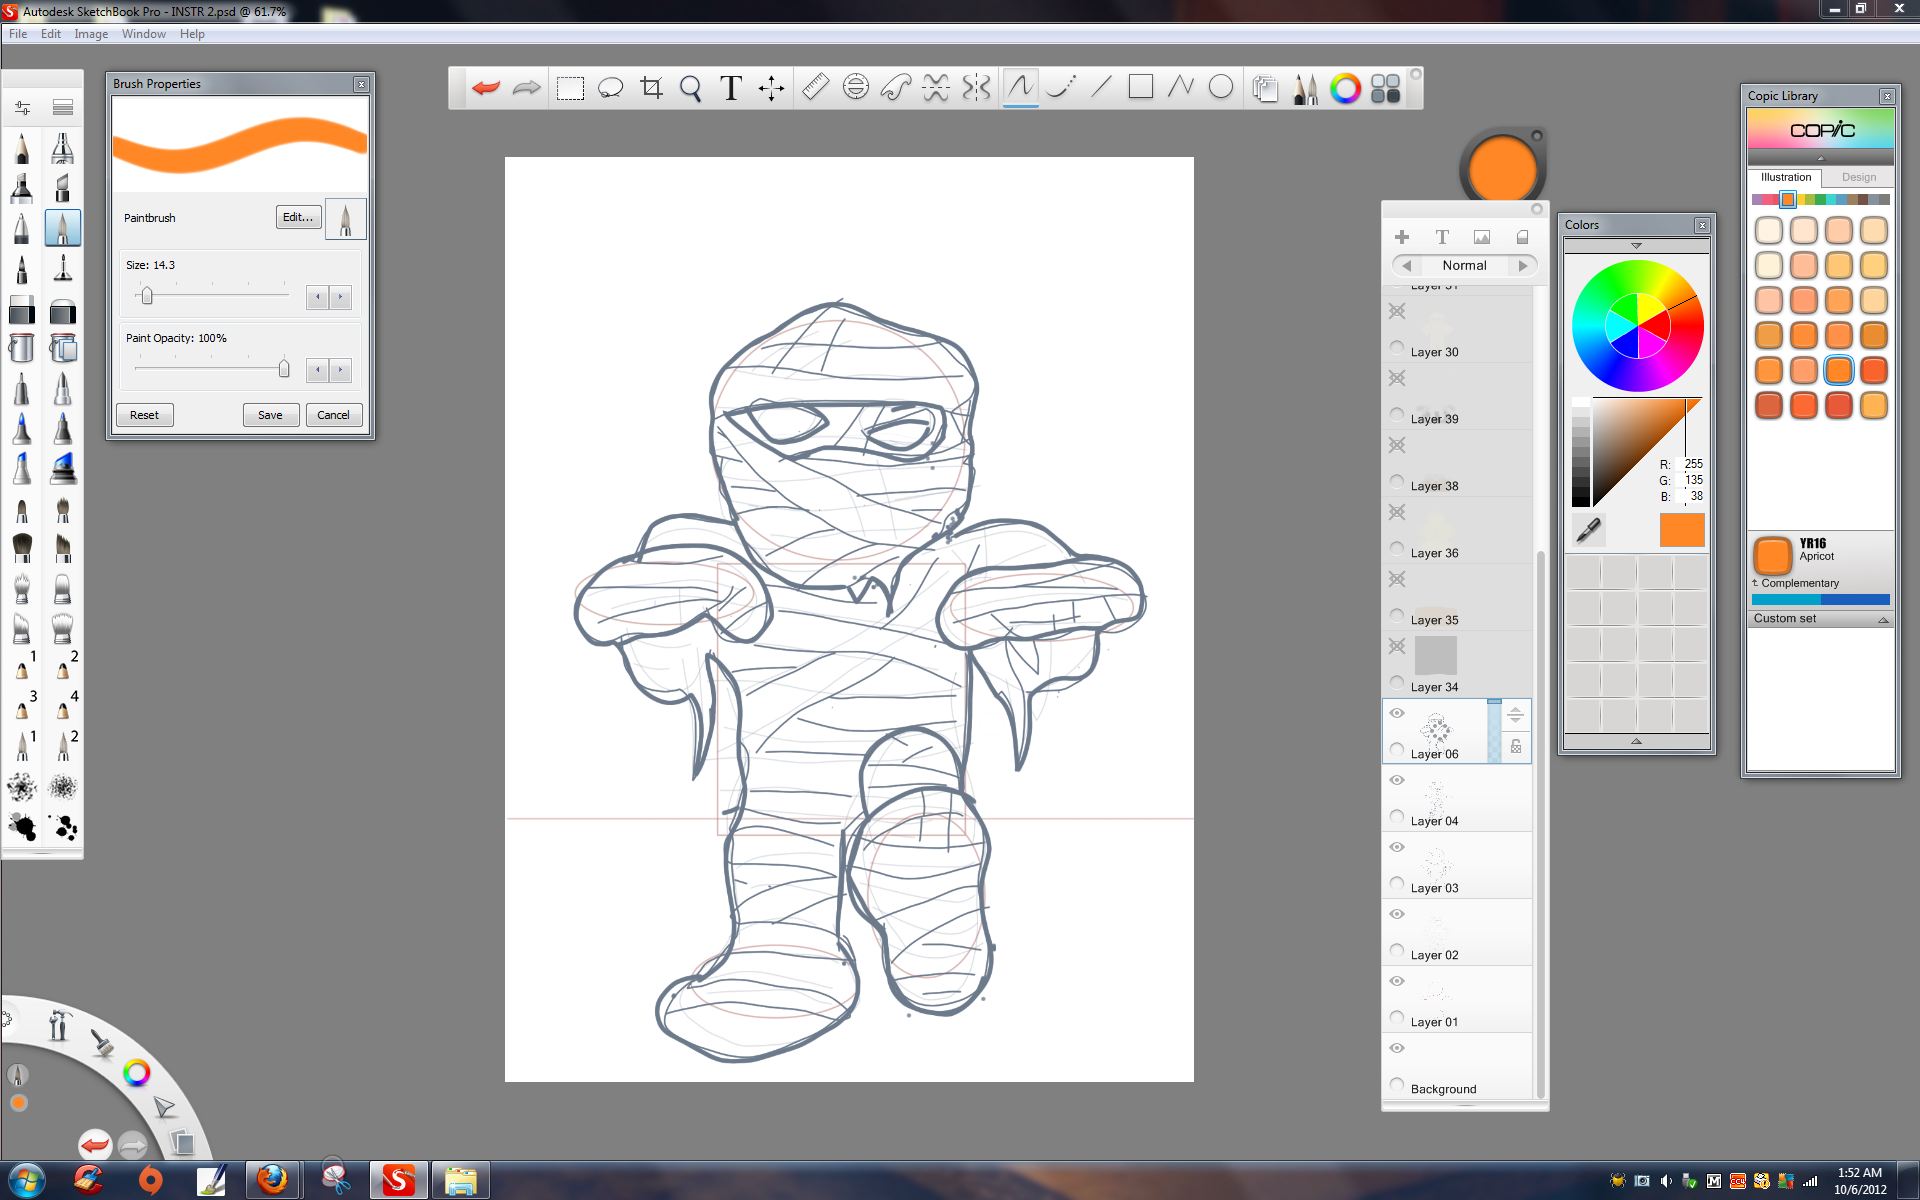Show hidden Layer 38
Screen dimensions: 1920x1200
1397,445
